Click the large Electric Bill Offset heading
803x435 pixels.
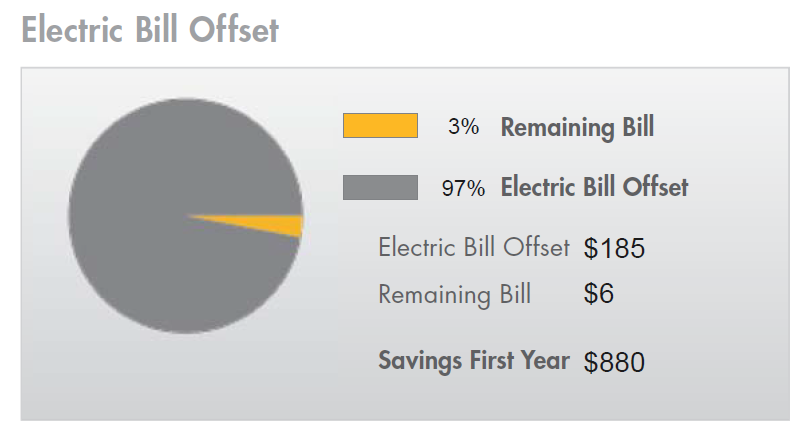pos(150,29)
